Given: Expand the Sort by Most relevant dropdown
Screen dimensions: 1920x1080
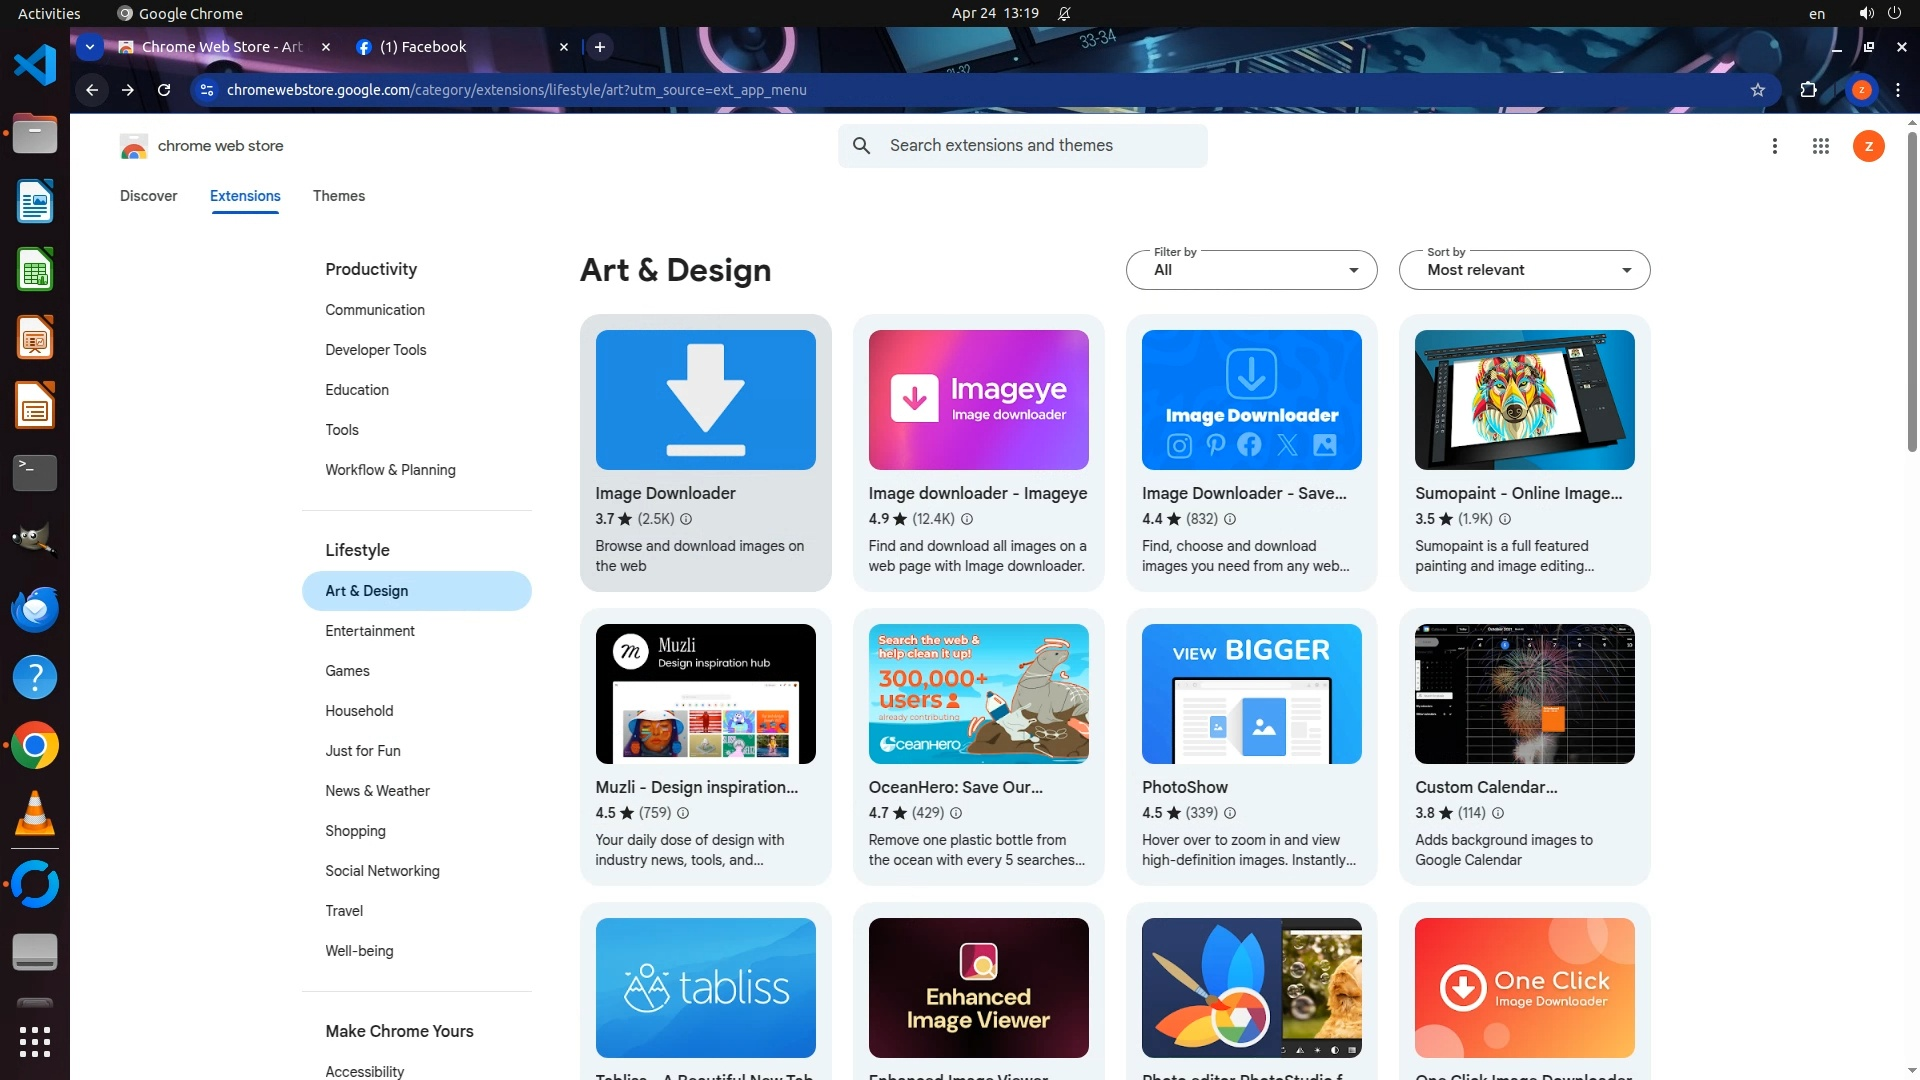Looking at the screenshot, I should [x=1524, y=270].
